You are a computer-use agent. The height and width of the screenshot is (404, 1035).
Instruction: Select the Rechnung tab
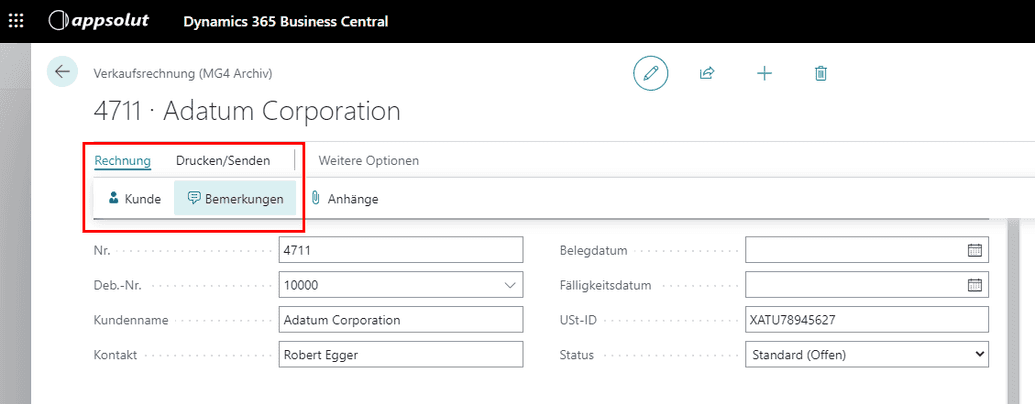click(122, 160)
